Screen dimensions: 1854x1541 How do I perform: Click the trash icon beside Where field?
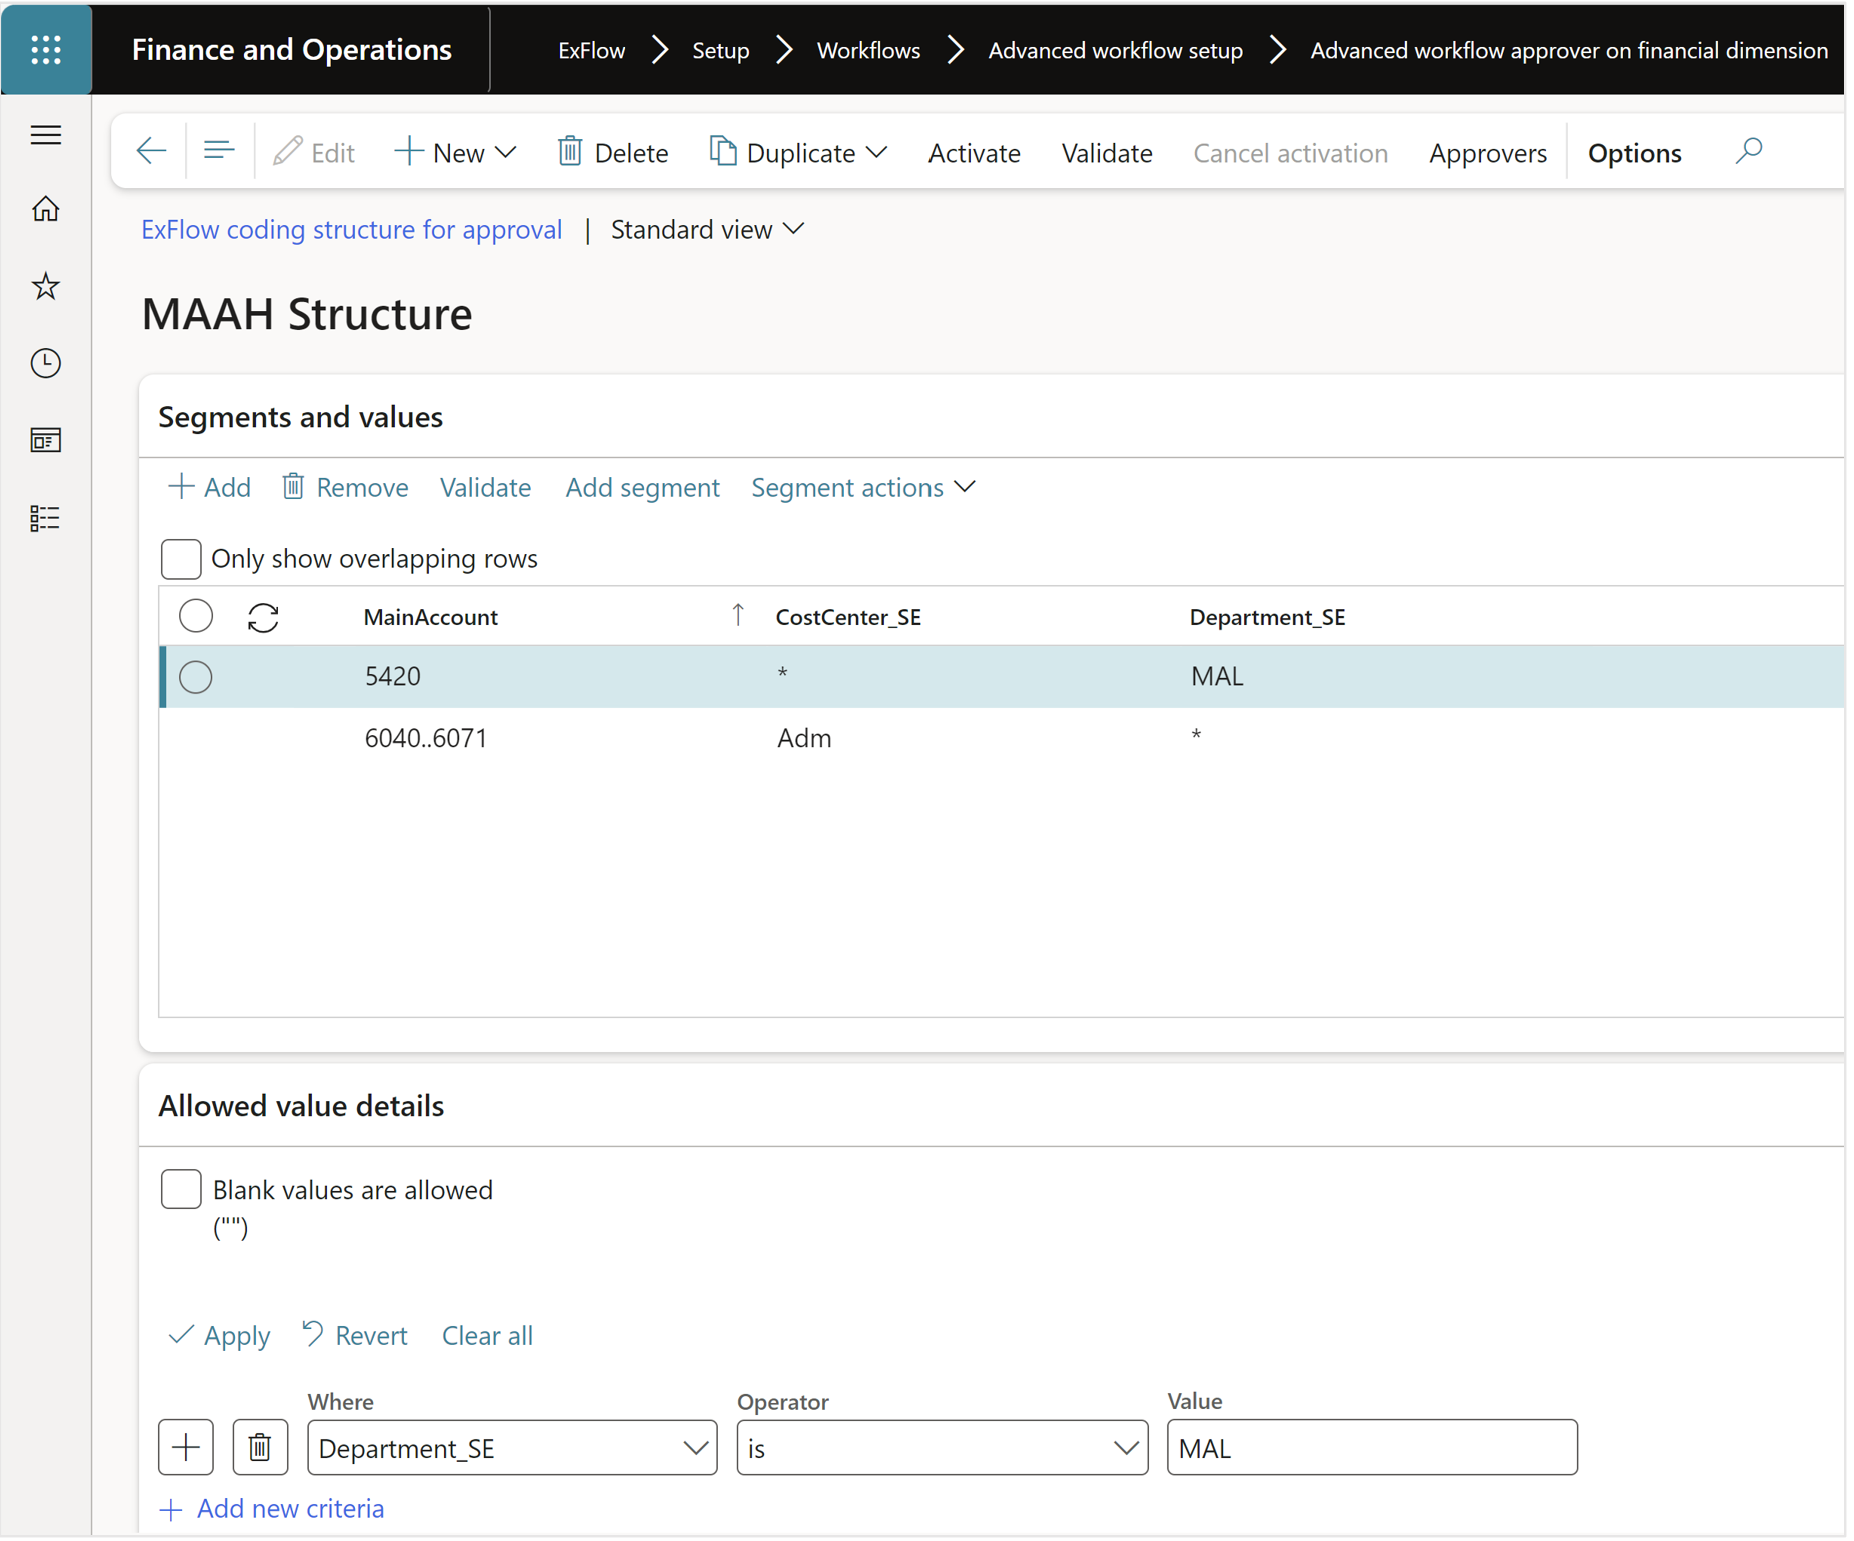click(260, 1447)
